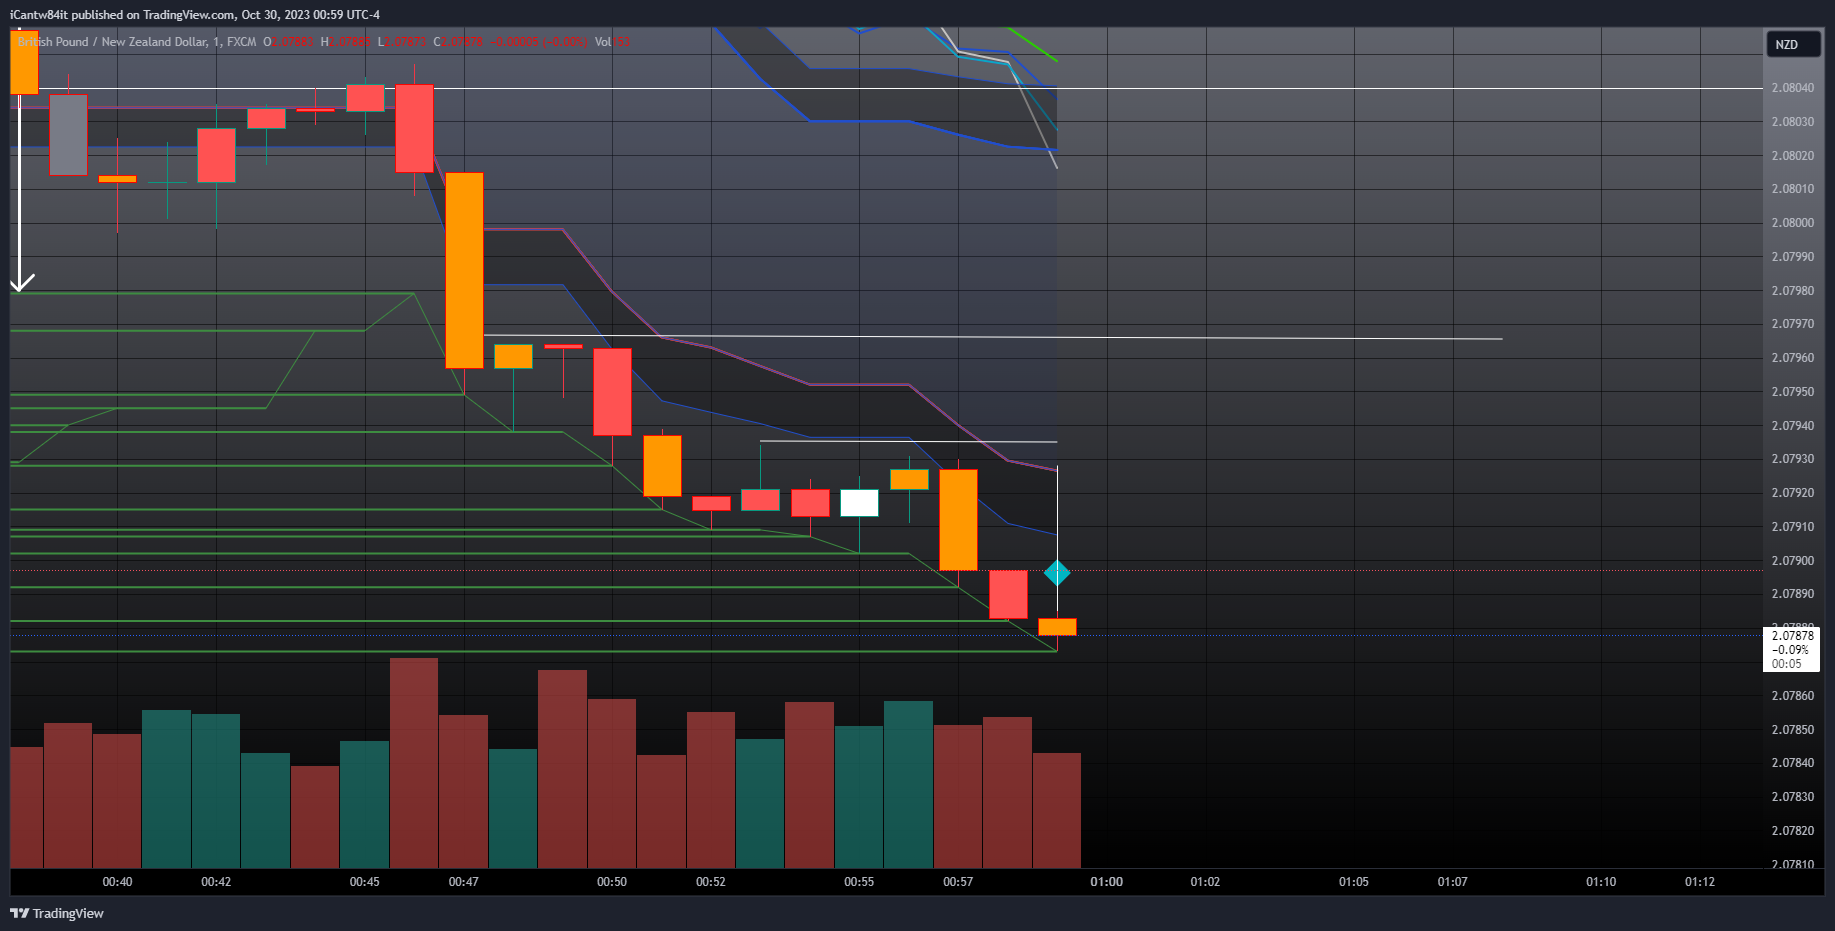Click price axis label 2.07940
This screenshot has height=931, width=1835.
click(x=1792, y=426)
